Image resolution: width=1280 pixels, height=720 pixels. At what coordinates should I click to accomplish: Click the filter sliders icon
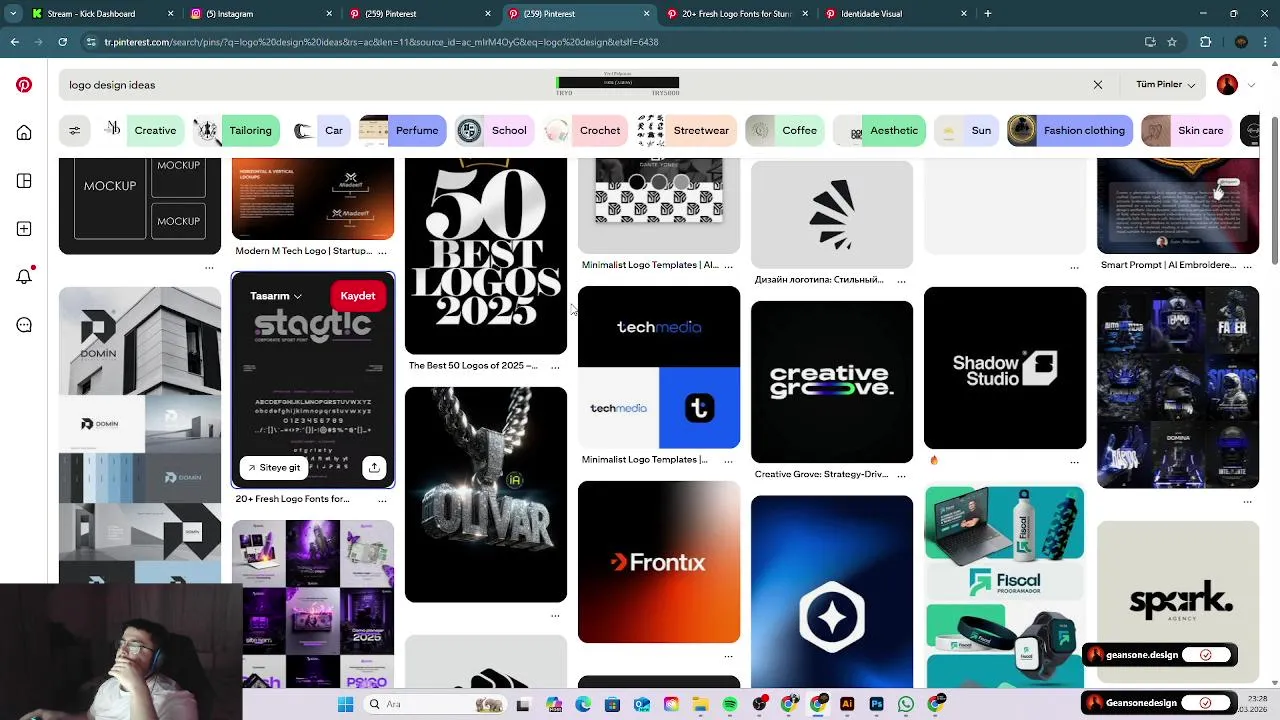pyautogui.click(x=74, y=131)
